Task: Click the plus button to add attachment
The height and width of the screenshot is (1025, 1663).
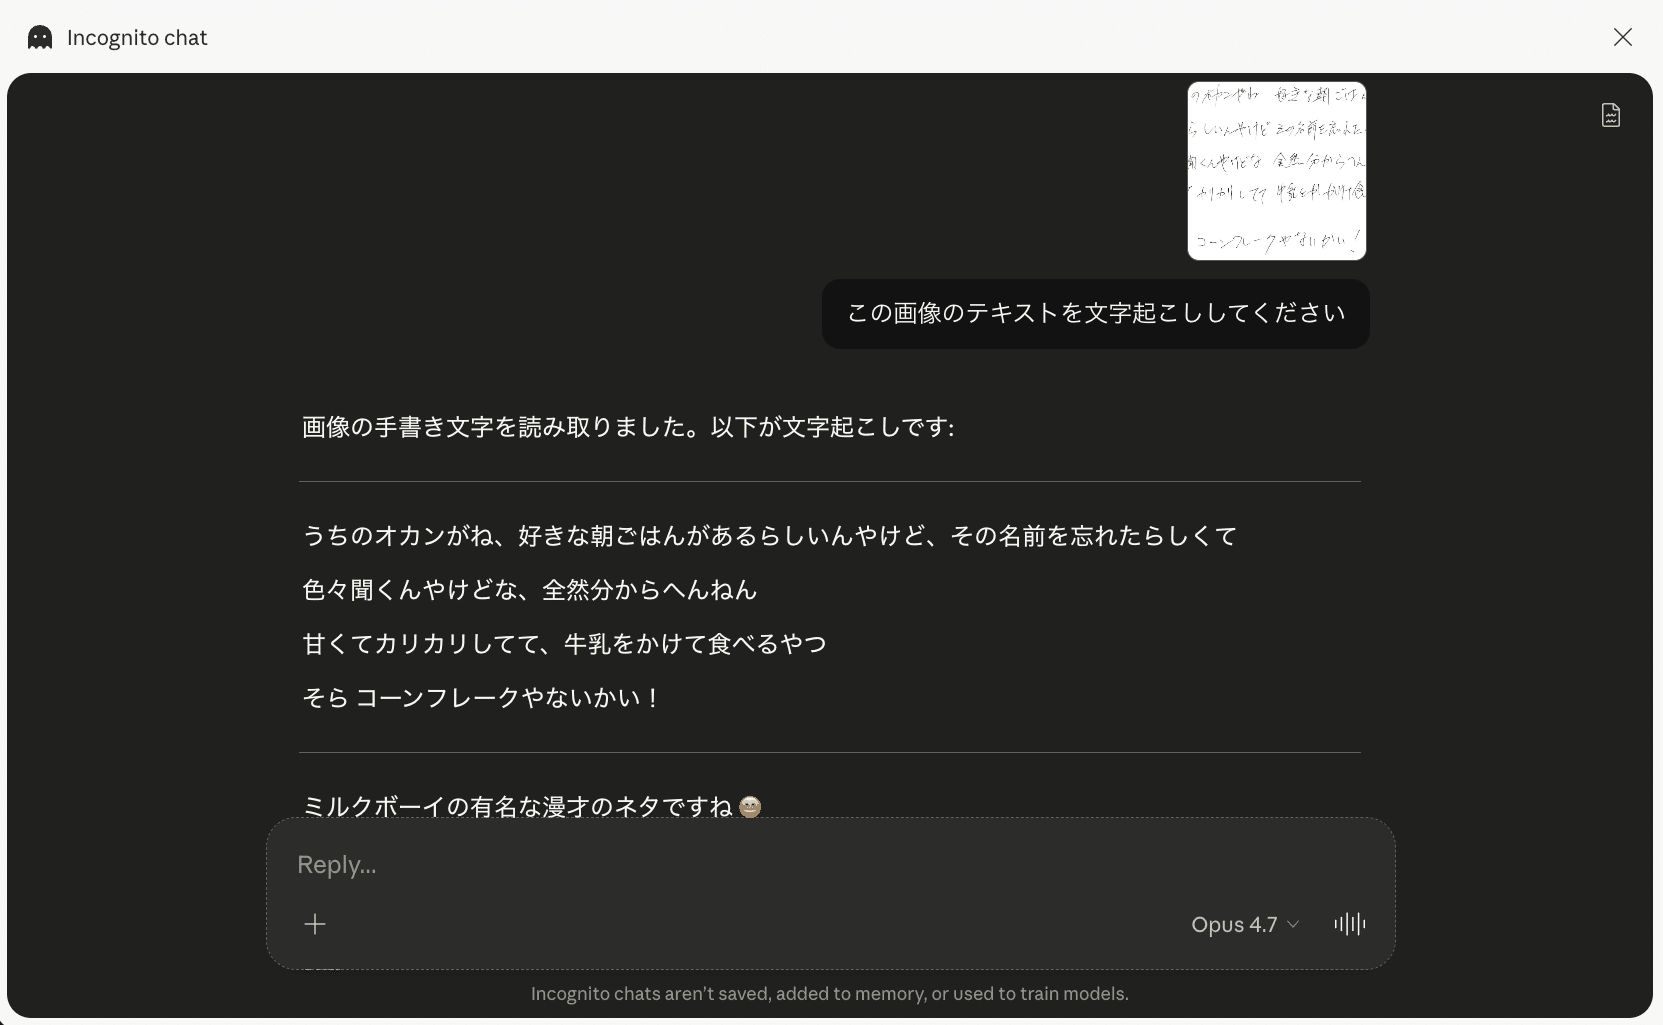Action: 315,924
